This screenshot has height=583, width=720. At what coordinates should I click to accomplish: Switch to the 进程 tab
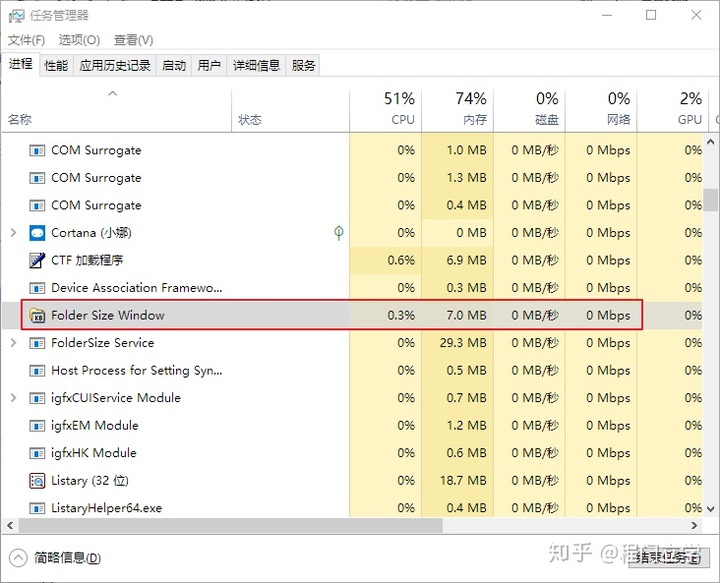click(x=21, y=64)
